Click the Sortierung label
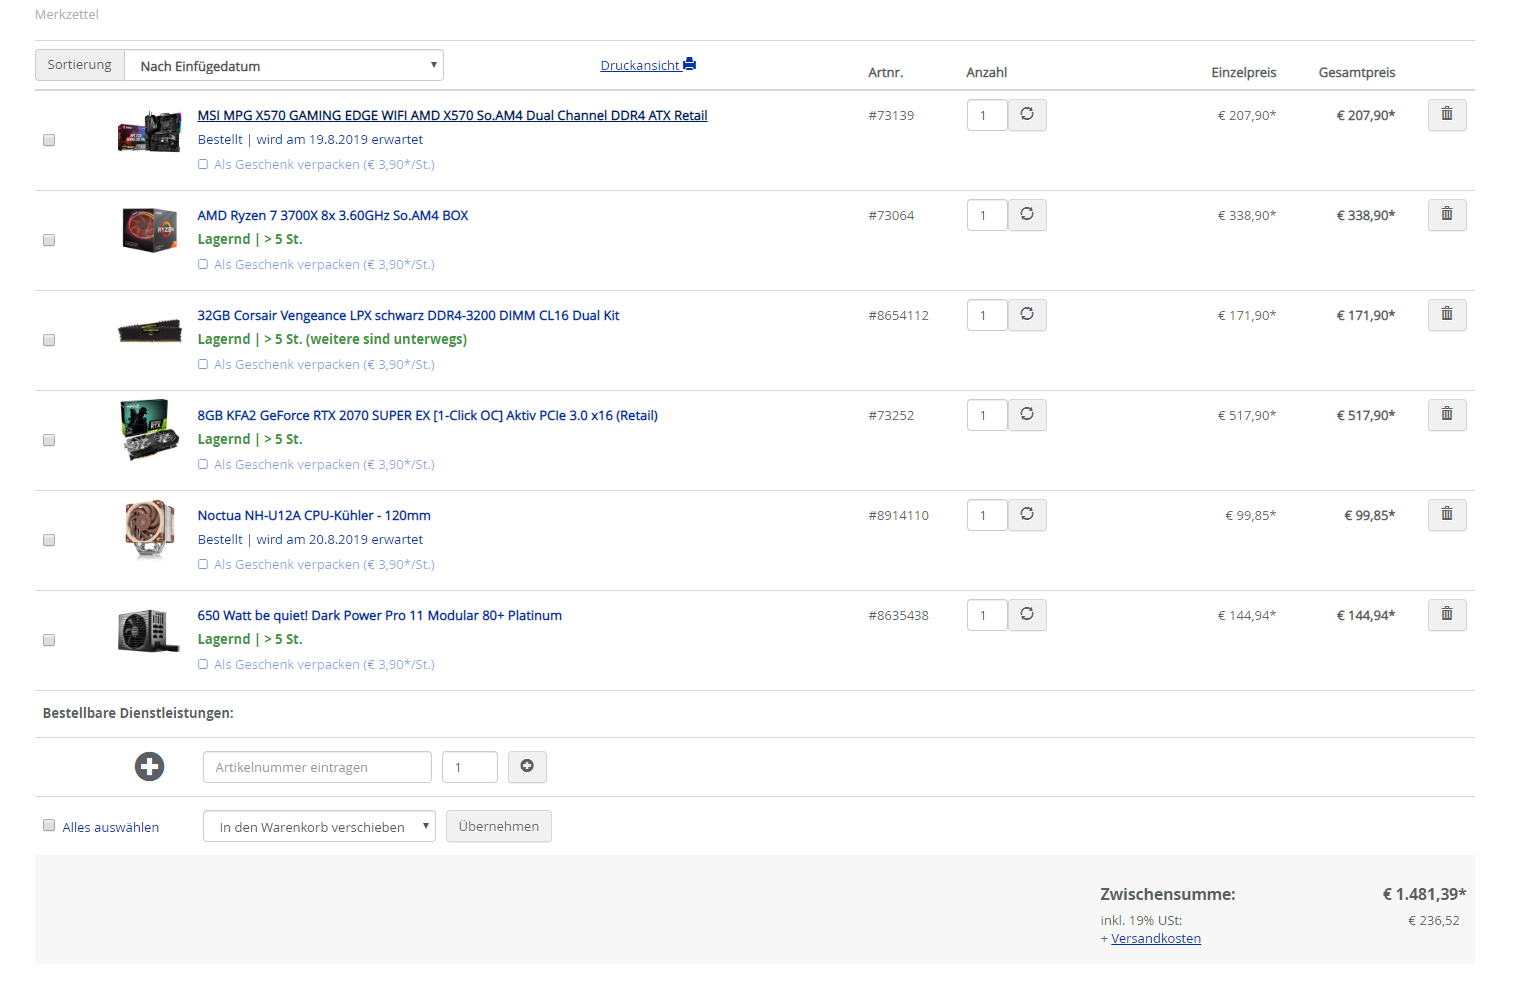 (80, 65)
